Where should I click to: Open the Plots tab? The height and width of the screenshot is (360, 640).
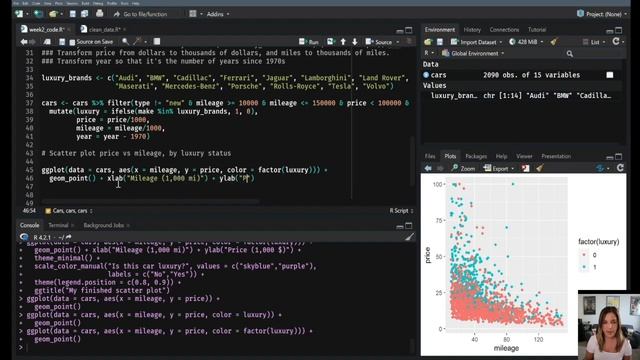pyautogui.click(x=450, y=156)
